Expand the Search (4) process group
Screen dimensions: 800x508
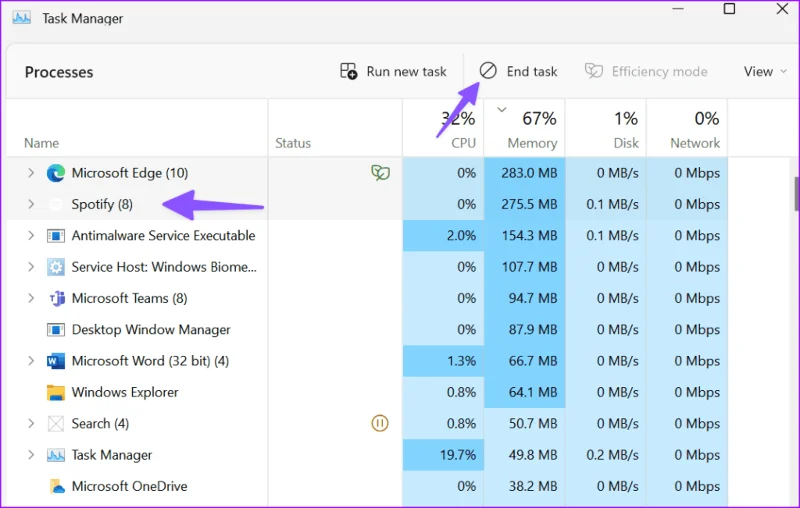pos(31,423)
